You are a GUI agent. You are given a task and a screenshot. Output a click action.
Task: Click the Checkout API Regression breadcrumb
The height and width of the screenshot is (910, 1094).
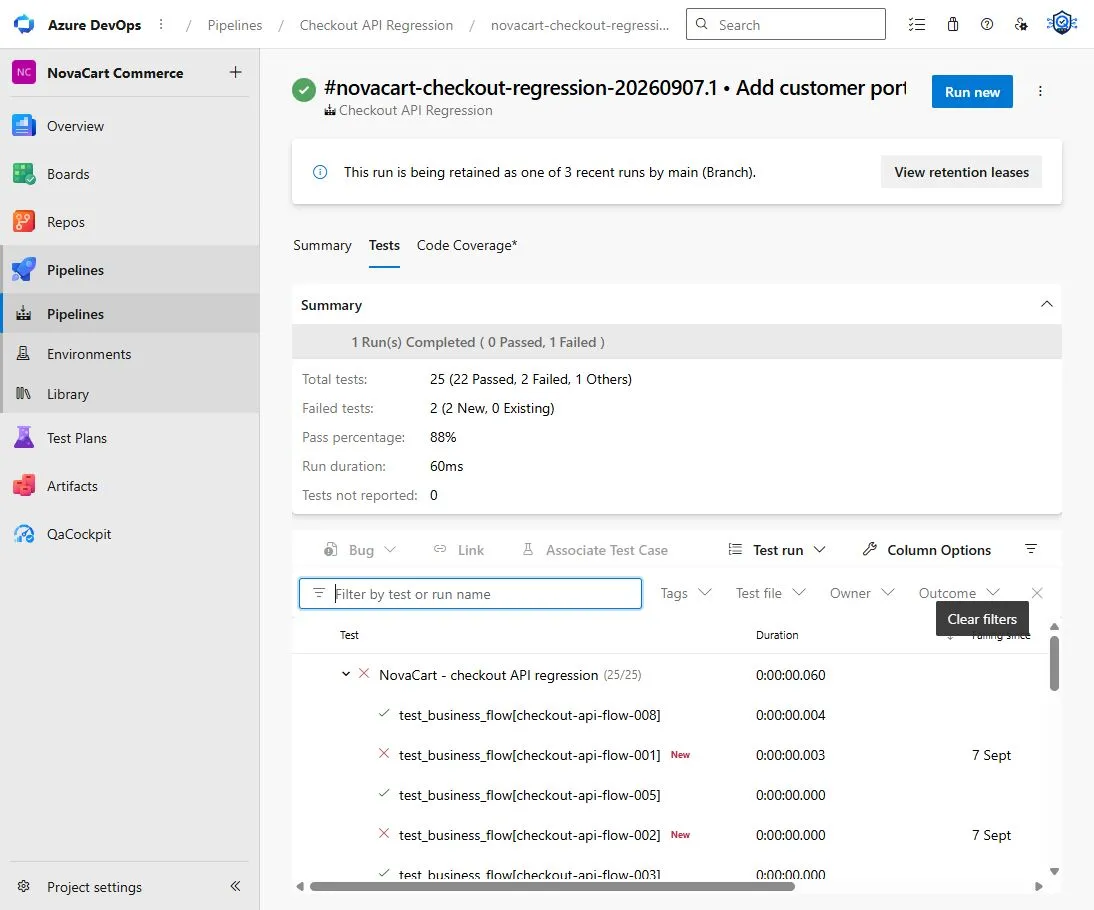point(376,25)
